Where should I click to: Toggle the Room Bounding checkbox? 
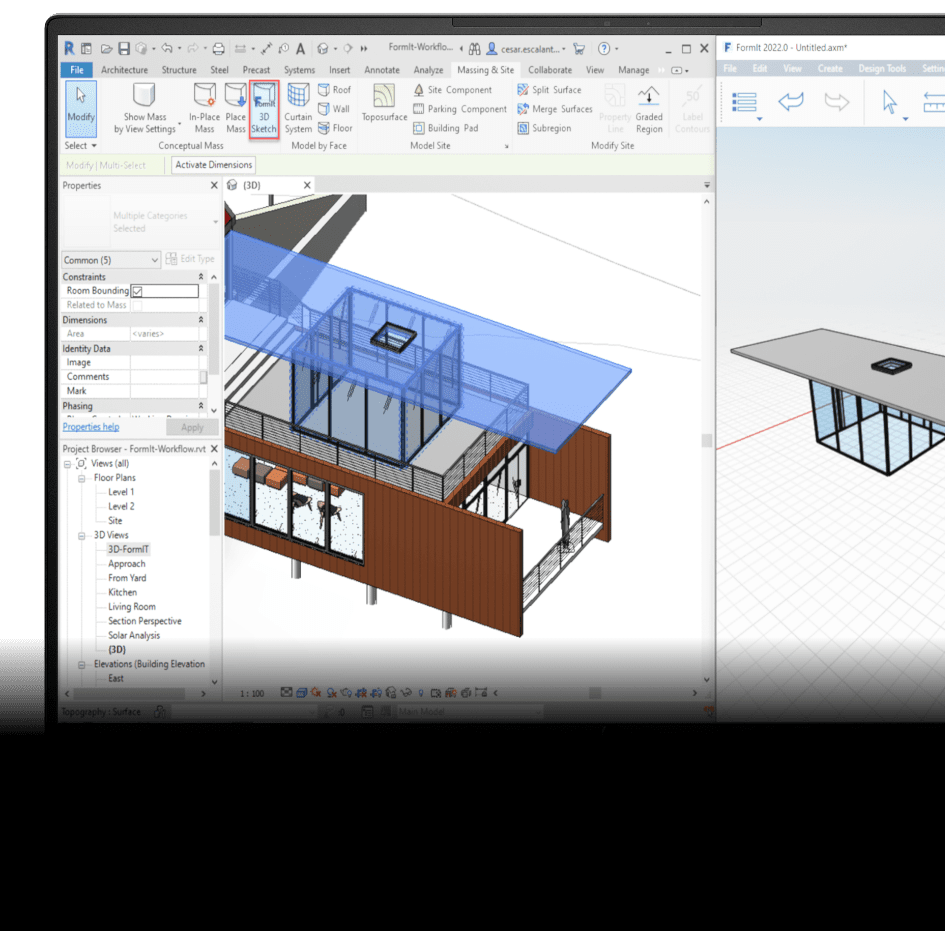pyautogui.click(x=137, y=291)
